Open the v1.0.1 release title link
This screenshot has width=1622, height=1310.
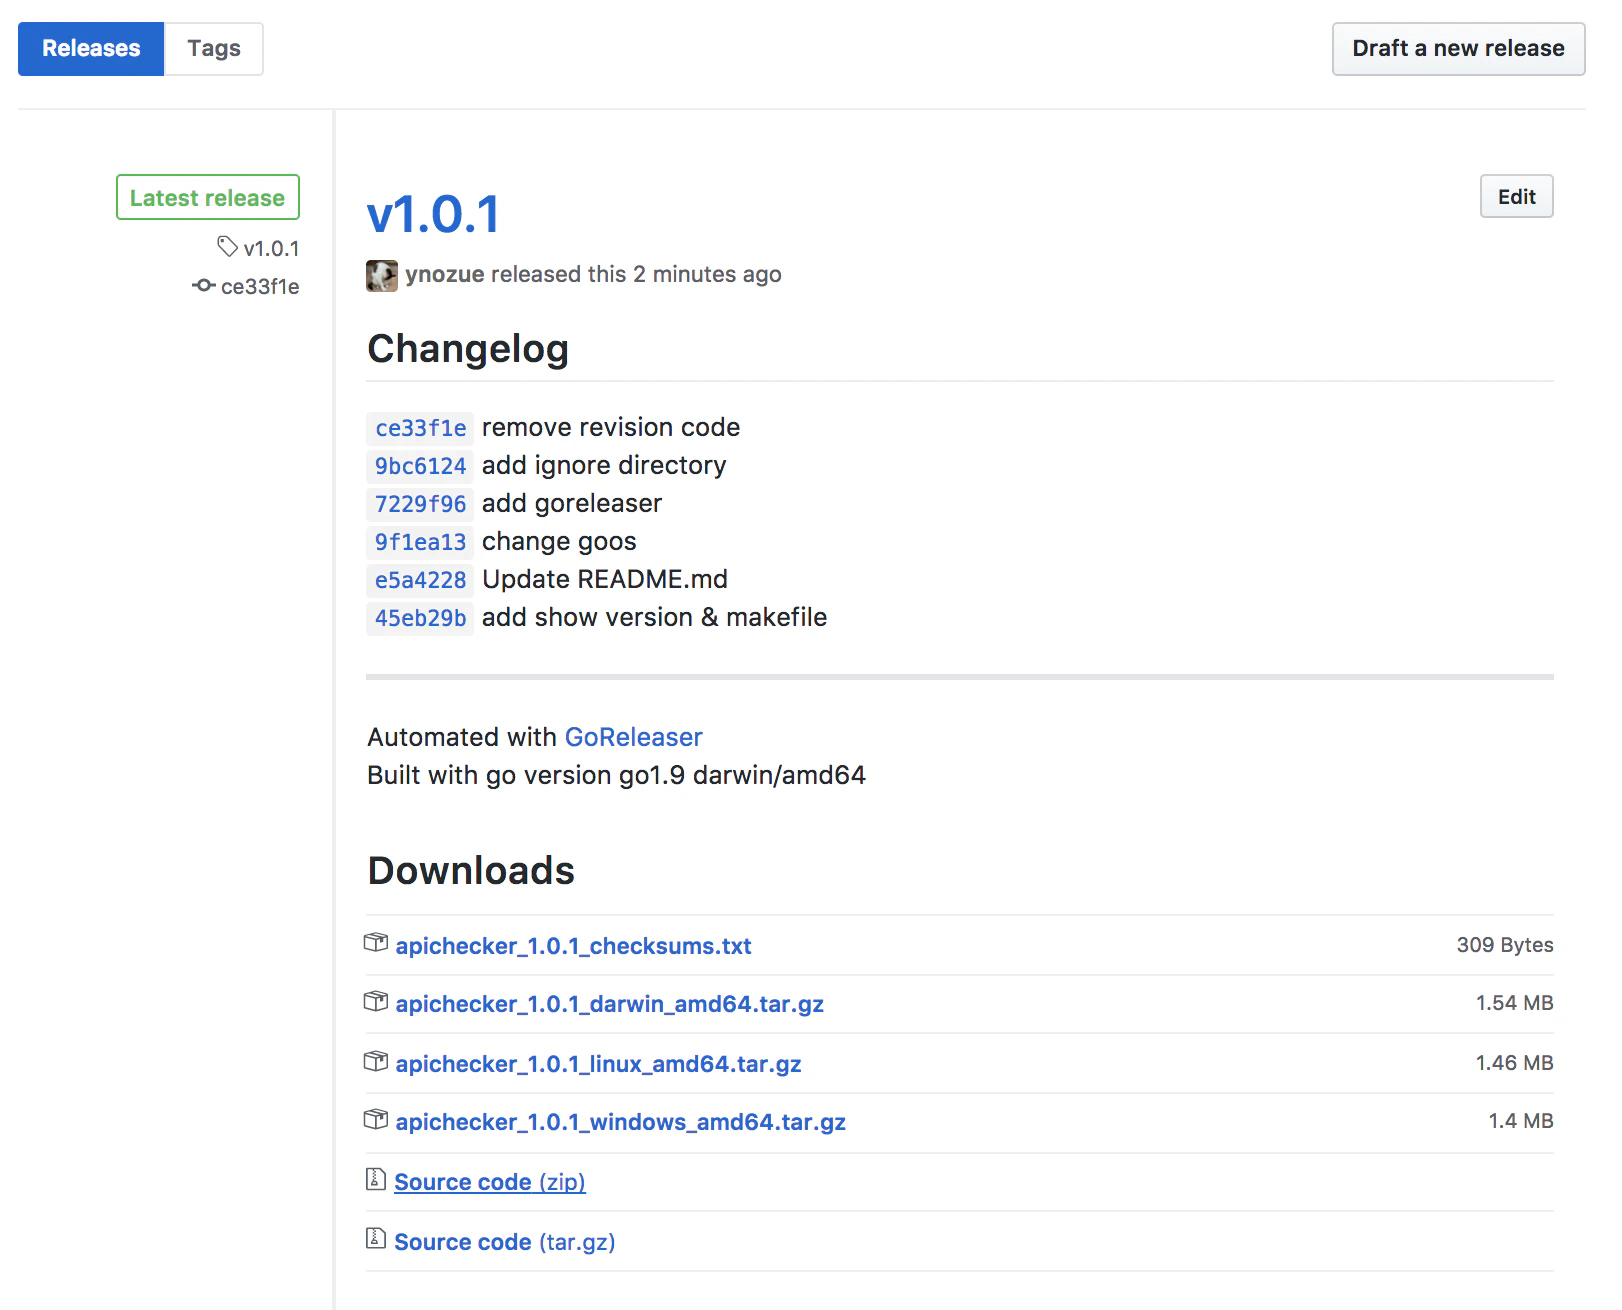[x=433, y=214]
